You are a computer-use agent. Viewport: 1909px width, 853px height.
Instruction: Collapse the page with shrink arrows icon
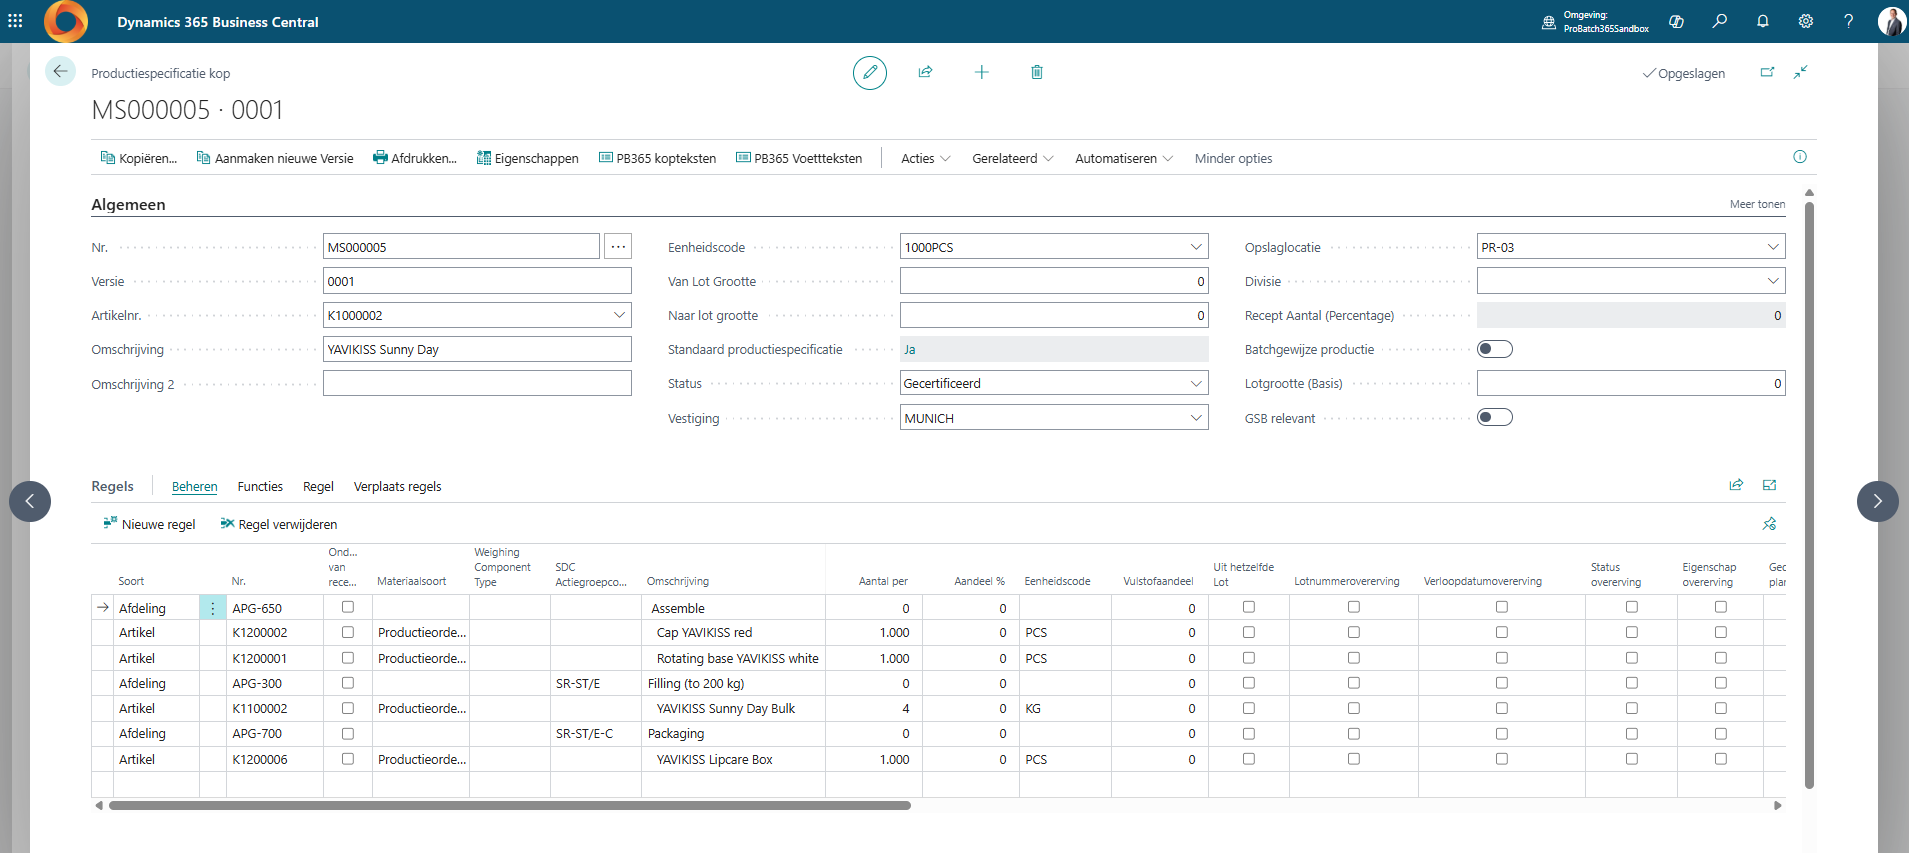1801,72
